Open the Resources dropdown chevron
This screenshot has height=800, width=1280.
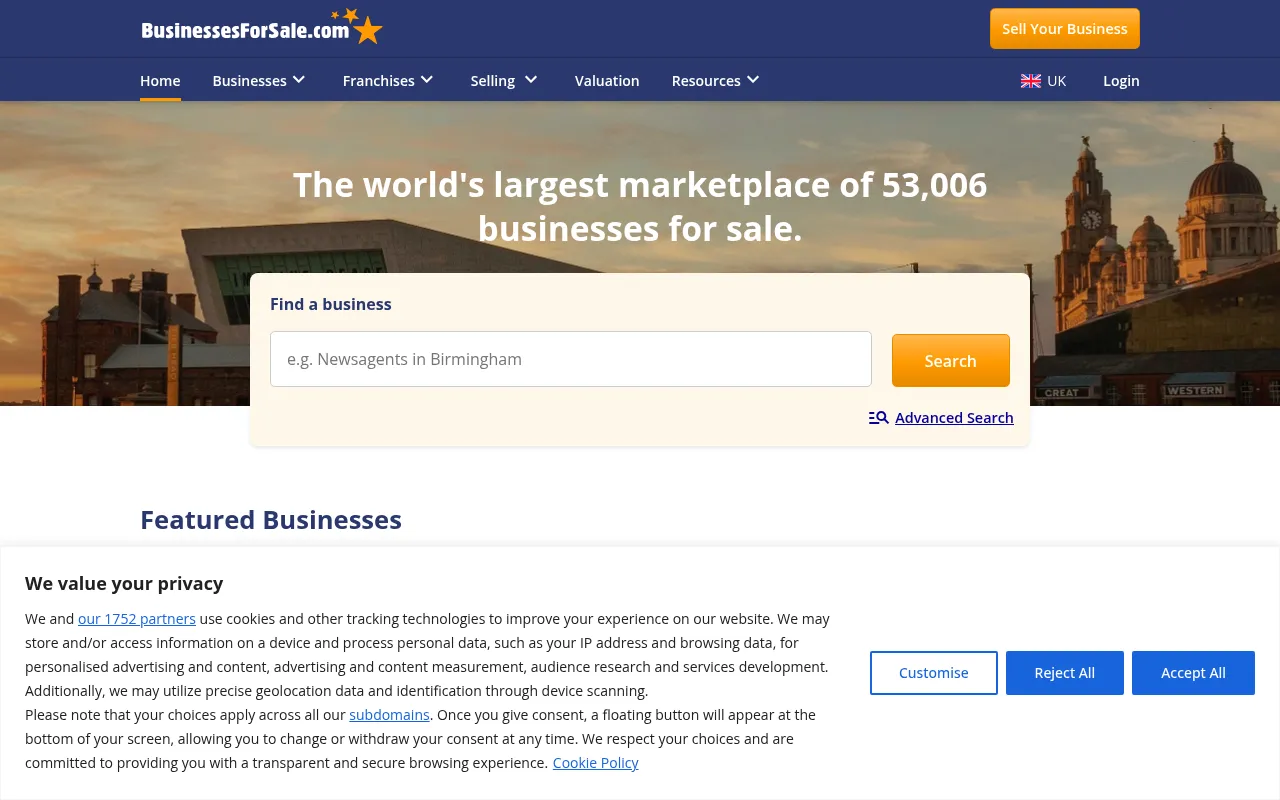coord(753,80)
